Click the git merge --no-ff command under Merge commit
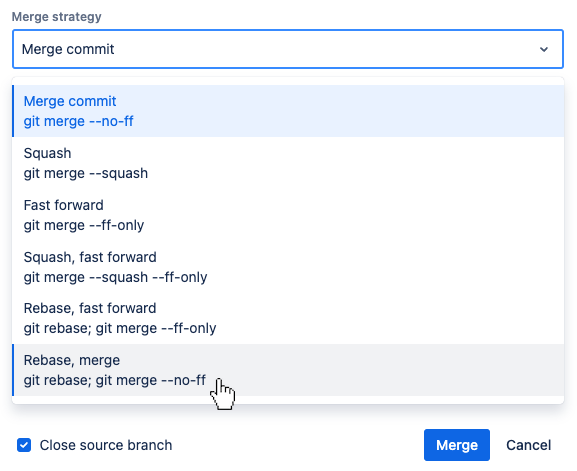 [x=78, y=121]
